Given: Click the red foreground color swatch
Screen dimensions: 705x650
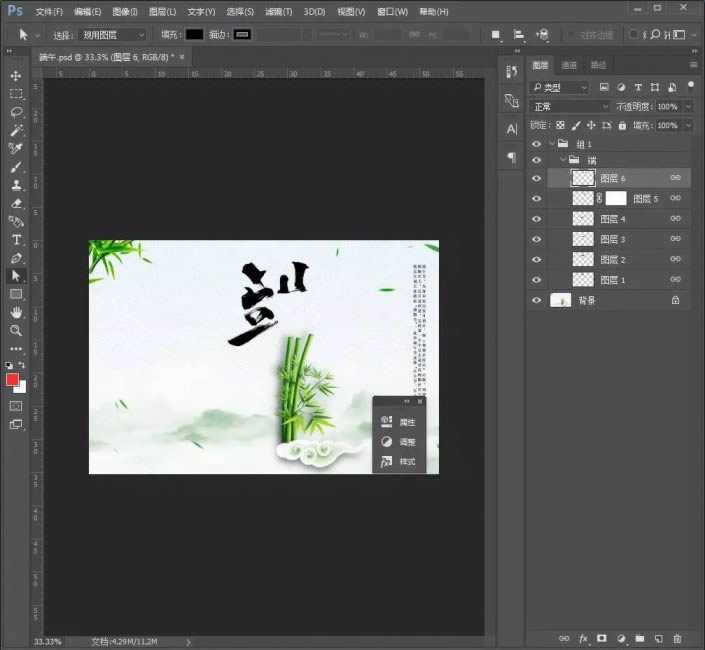Looking at the screenshot, I should tap(13, 379).
